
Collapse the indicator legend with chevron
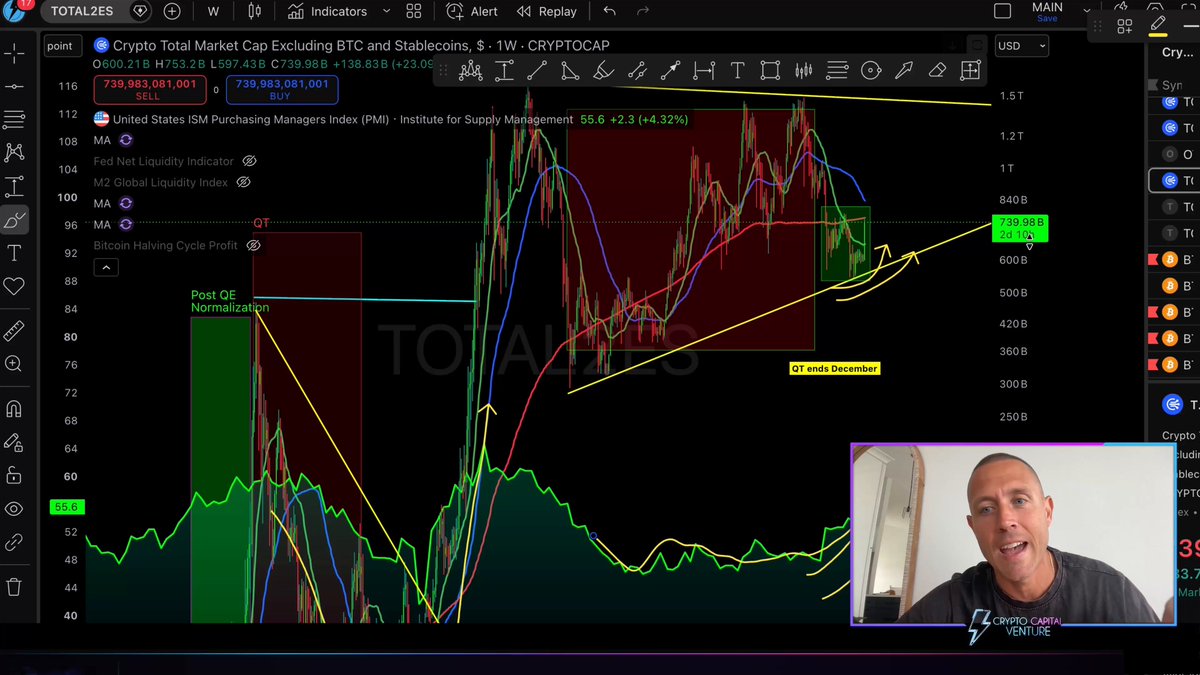click(x=105, y=267)
